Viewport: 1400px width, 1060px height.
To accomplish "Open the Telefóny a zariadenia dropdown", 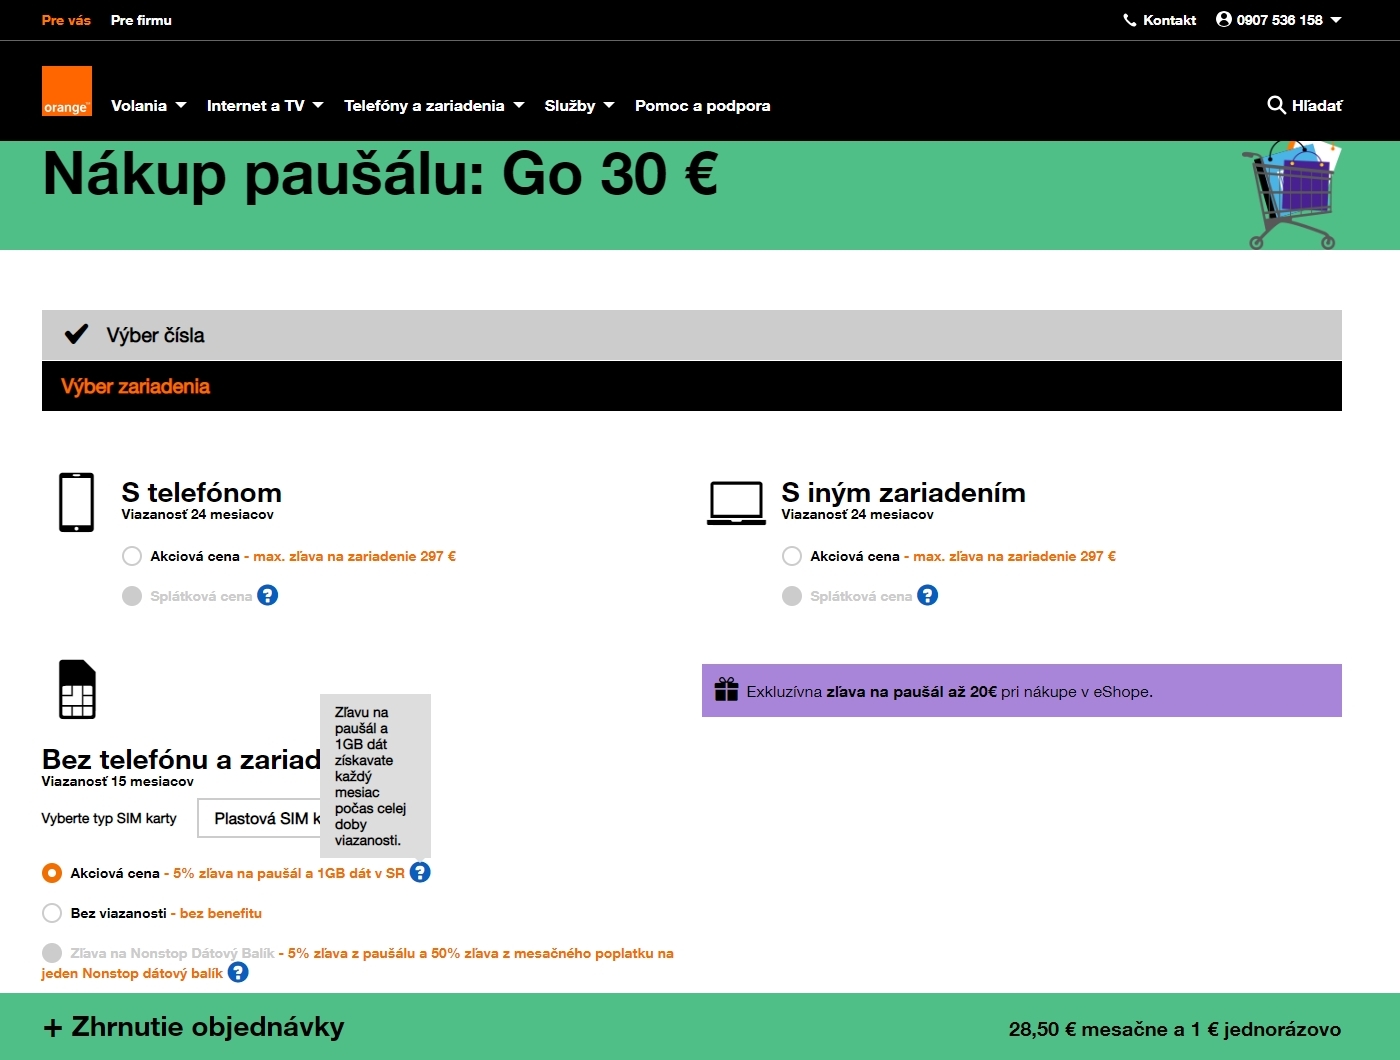I will click(x=434, y=105).
